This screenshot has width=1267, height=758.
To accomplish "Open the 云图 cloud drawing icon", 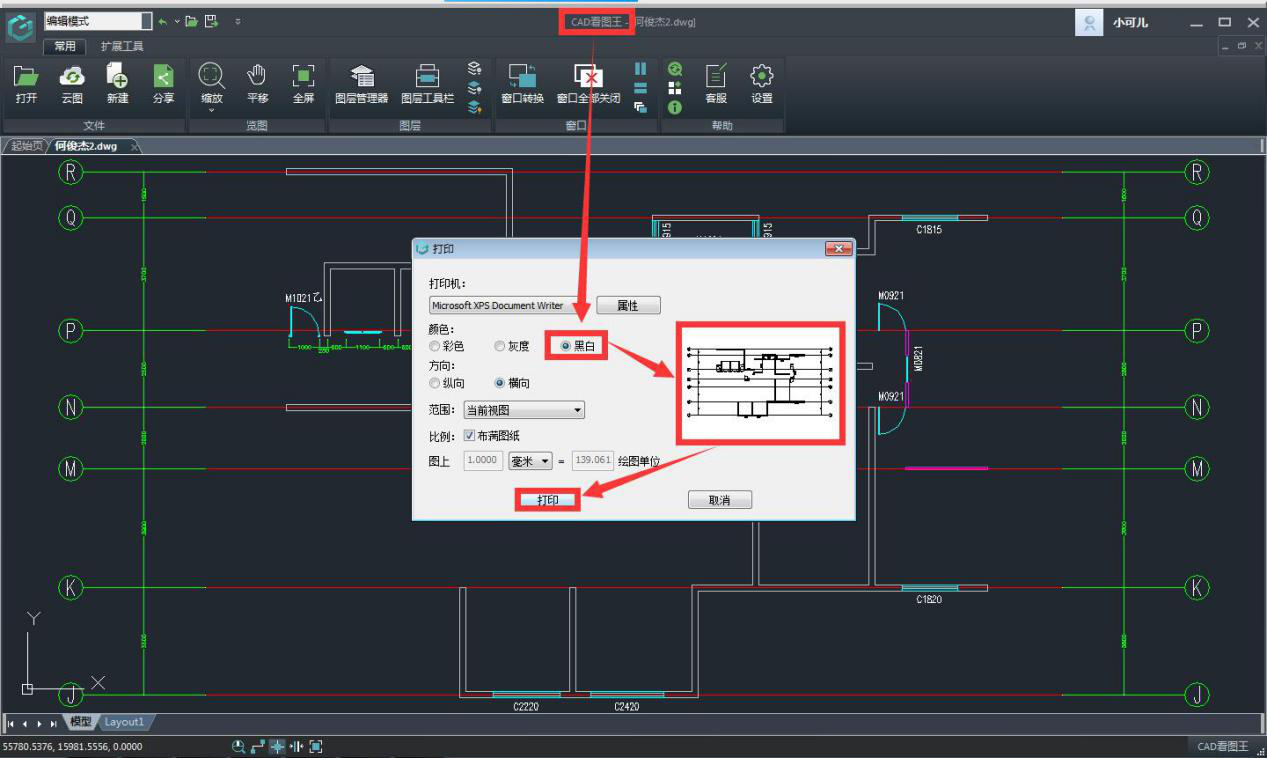I will coord(72,77).
